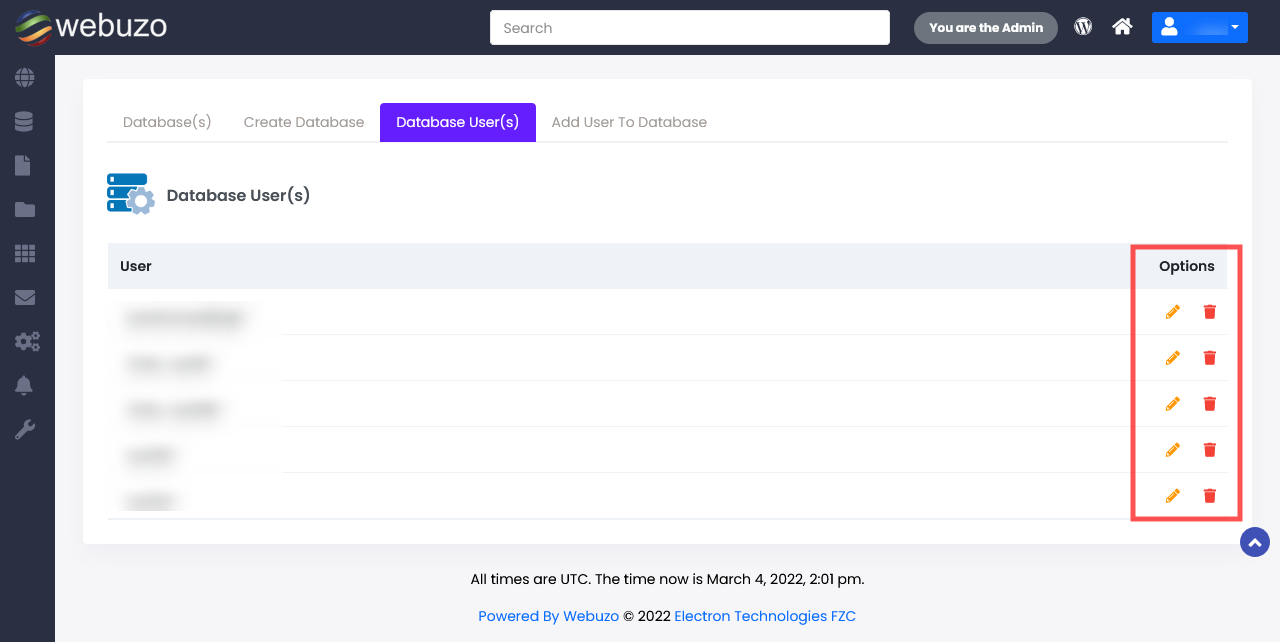
Task: Click the WordPress icon in top bar
Action: (1083, 27)
